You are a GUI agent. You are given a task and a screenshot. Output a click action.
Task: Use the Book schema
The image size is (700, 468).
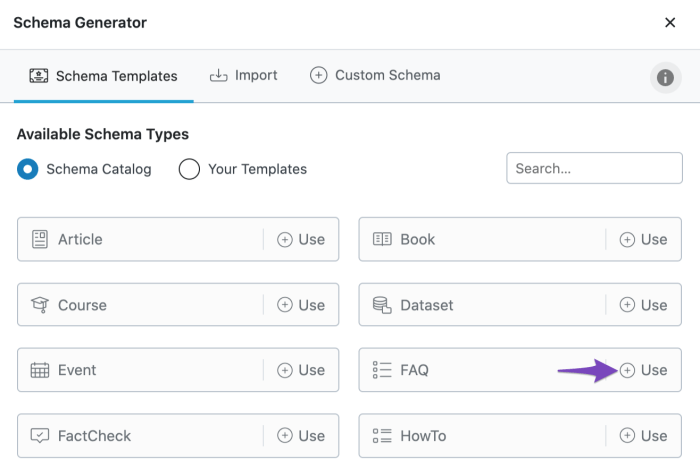(644, 239)
